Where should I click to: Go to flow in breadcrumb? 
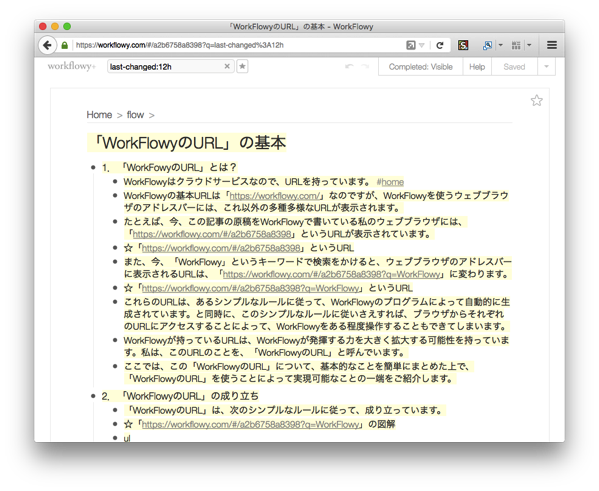135,115
